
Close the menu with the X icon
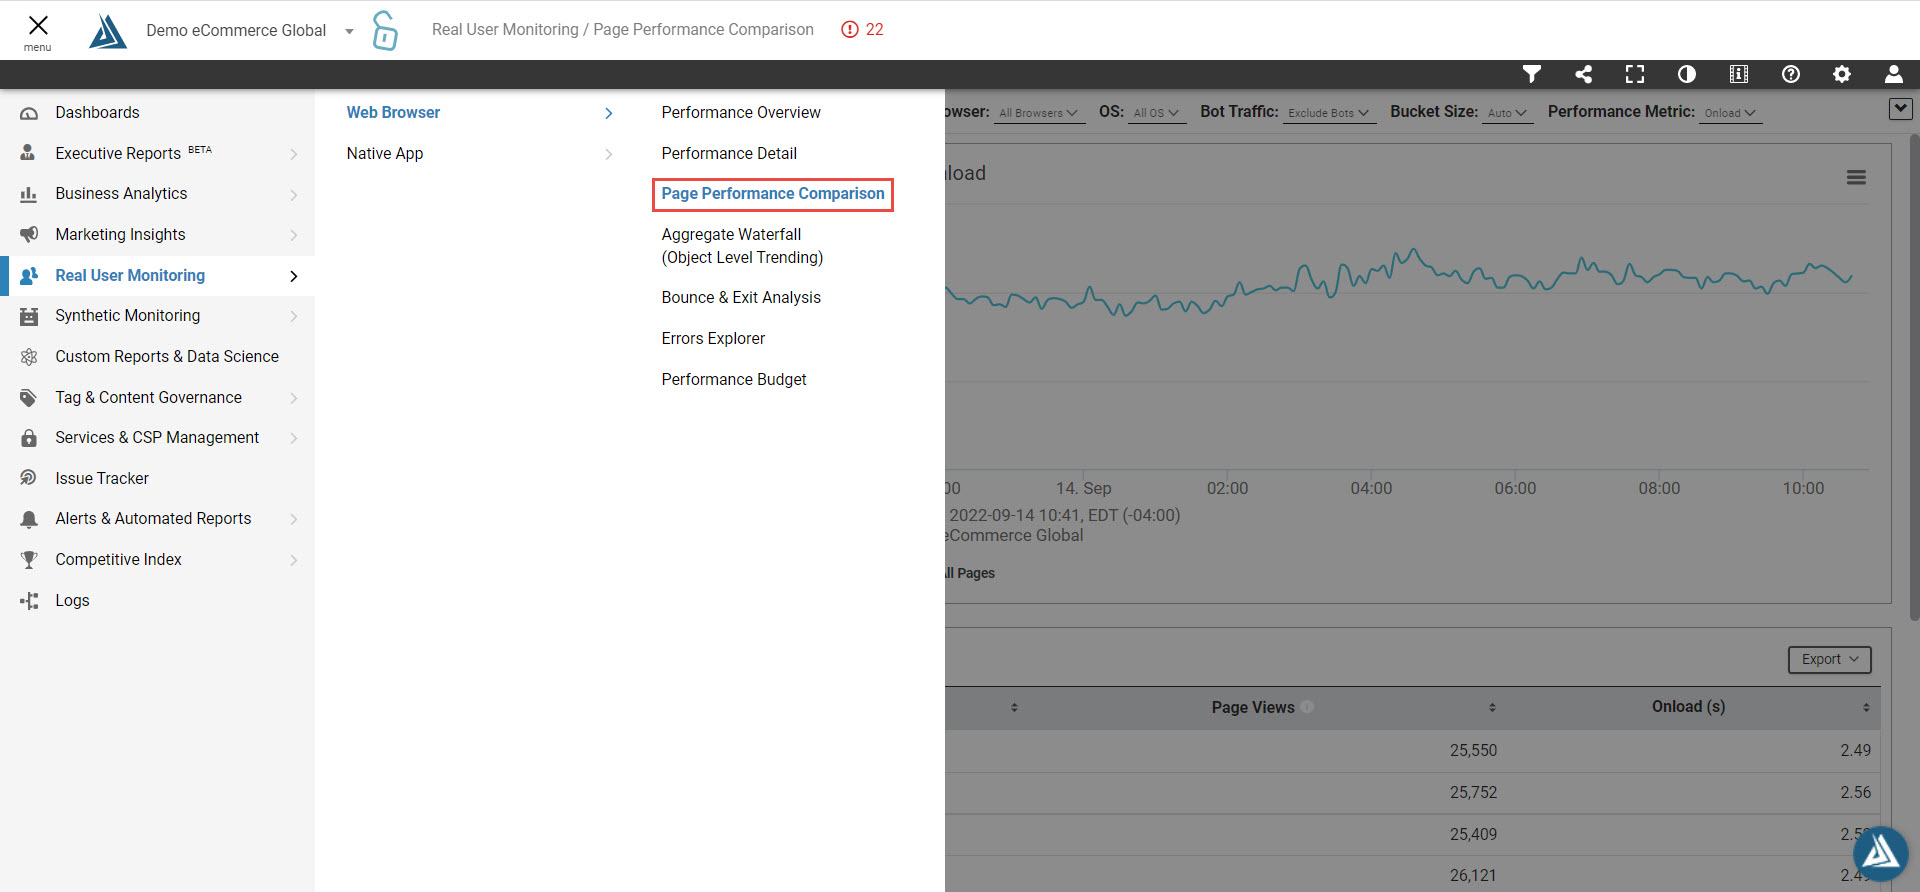[x=38, y=25]
